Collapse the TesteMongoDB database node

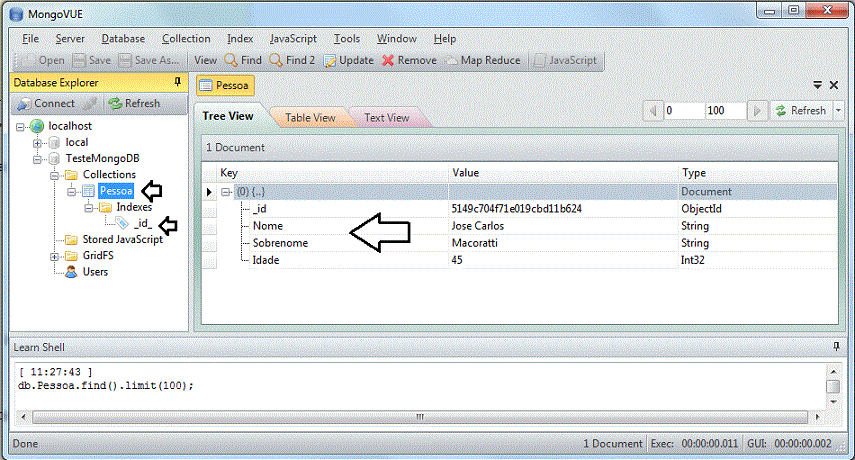[x=37, y=160]
